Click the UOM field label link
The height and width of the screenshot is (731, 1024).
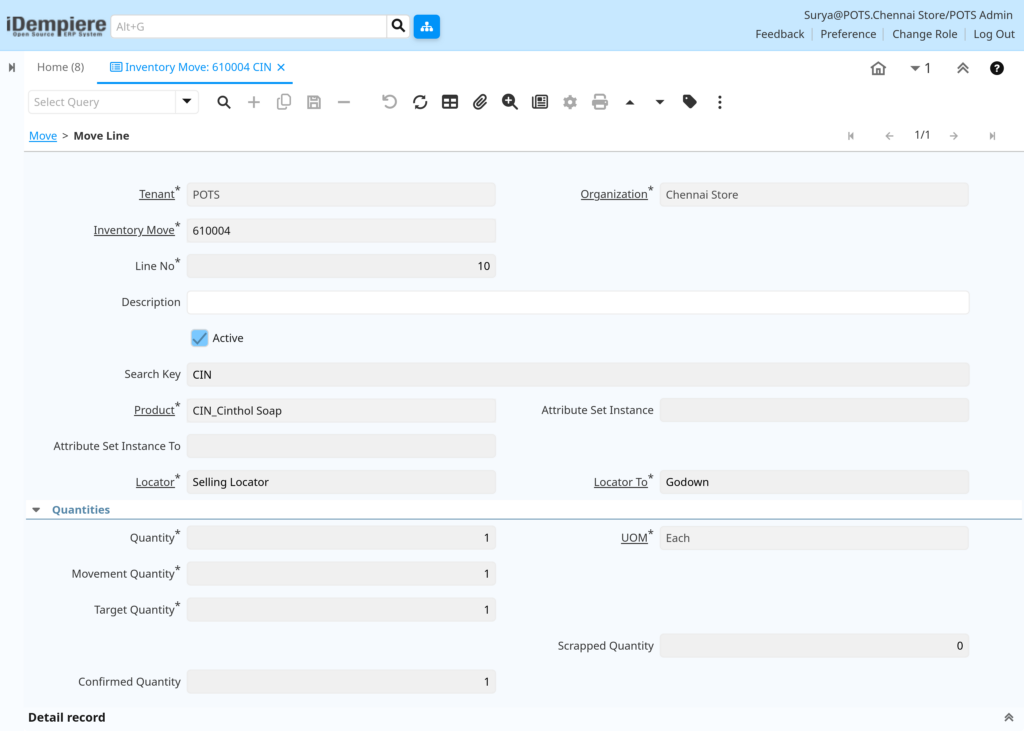click(x=634, y=538)
